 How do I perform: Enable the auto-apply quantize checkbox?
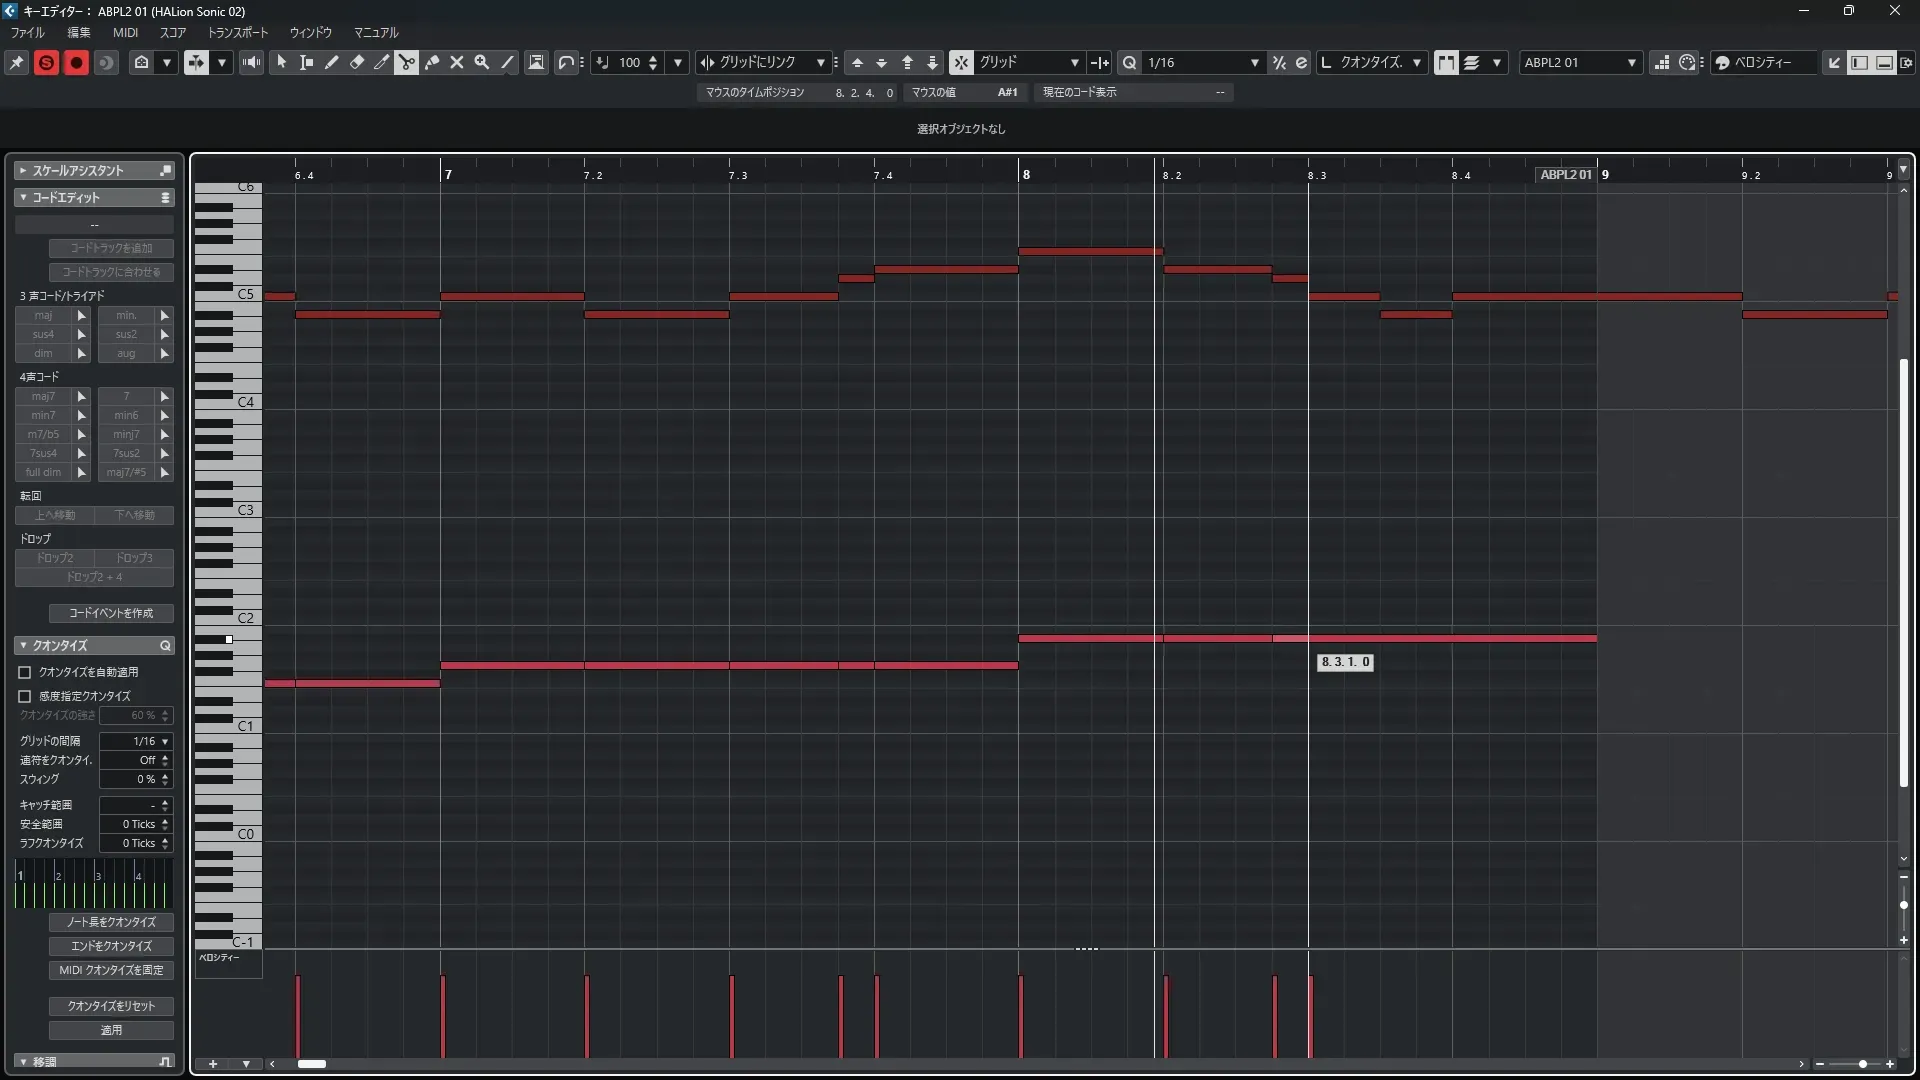25,673
